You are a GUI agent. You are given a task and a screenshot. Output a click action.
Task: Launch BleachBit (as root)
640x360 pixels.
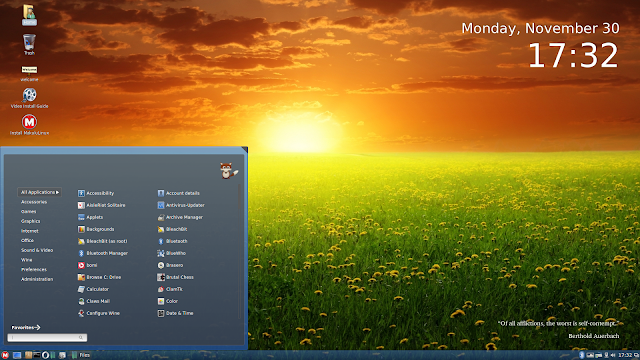[x=102, y=241]
